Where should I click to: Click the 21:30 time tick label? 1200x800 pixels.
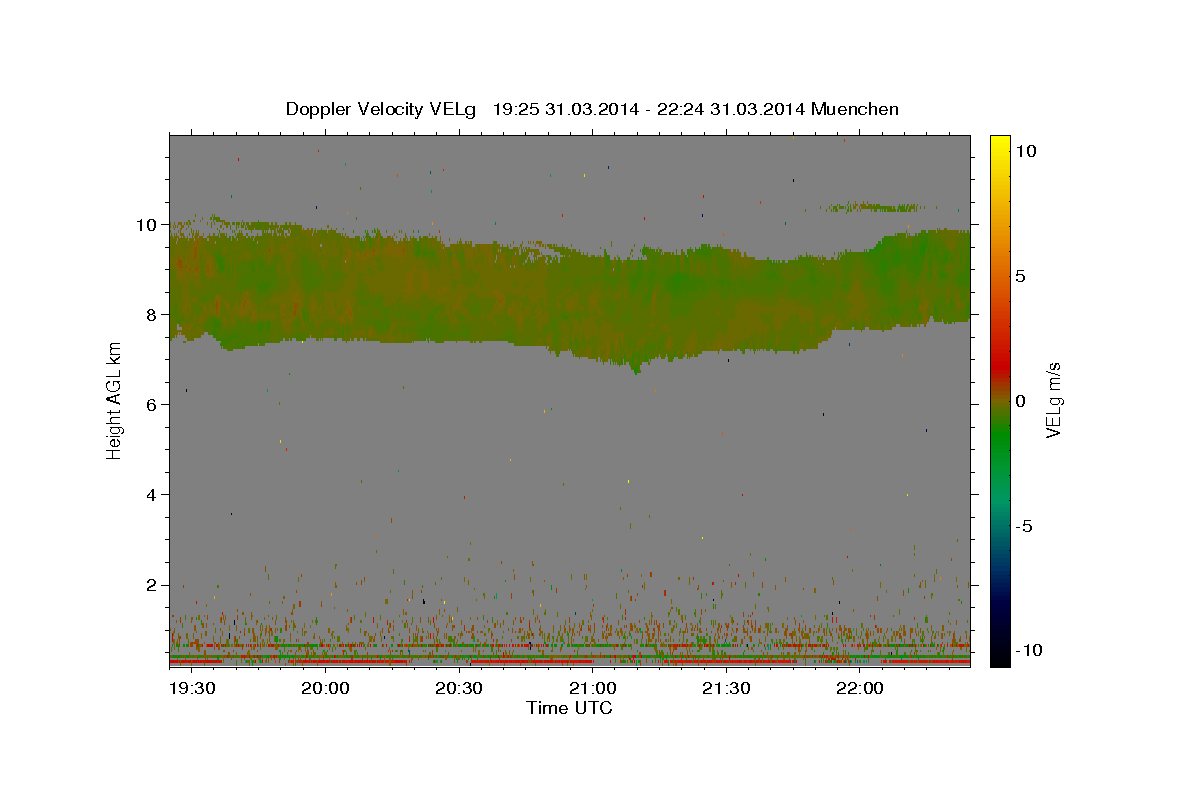click(x=726, y=689)
